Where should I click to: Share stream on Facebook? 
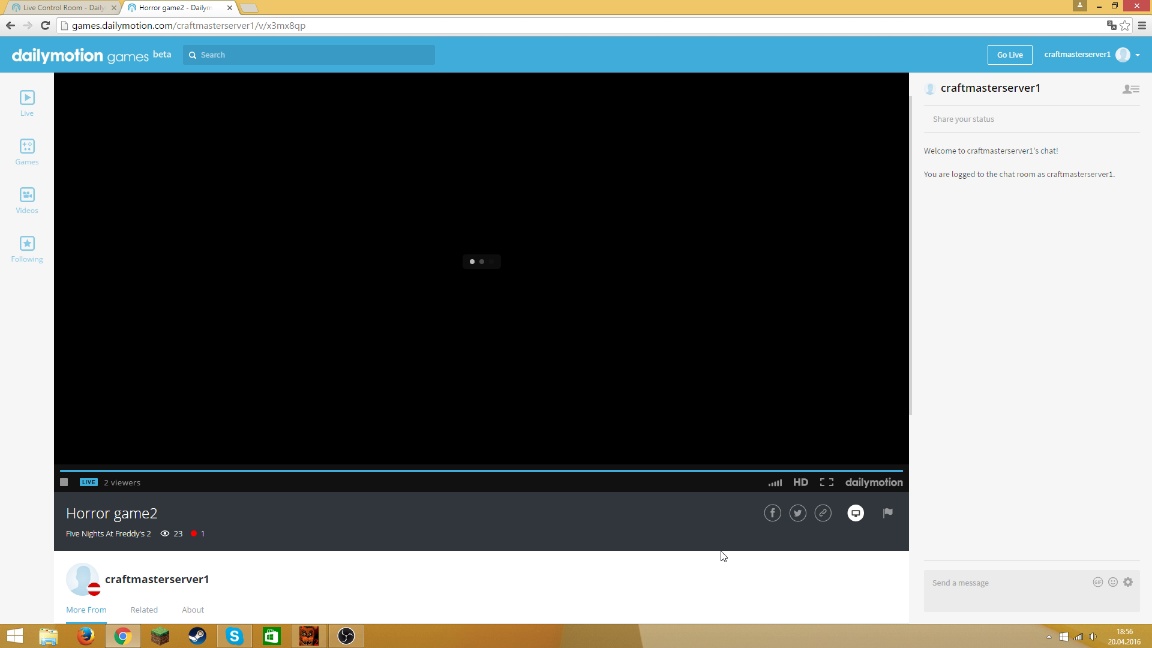(x=772, y=513)
